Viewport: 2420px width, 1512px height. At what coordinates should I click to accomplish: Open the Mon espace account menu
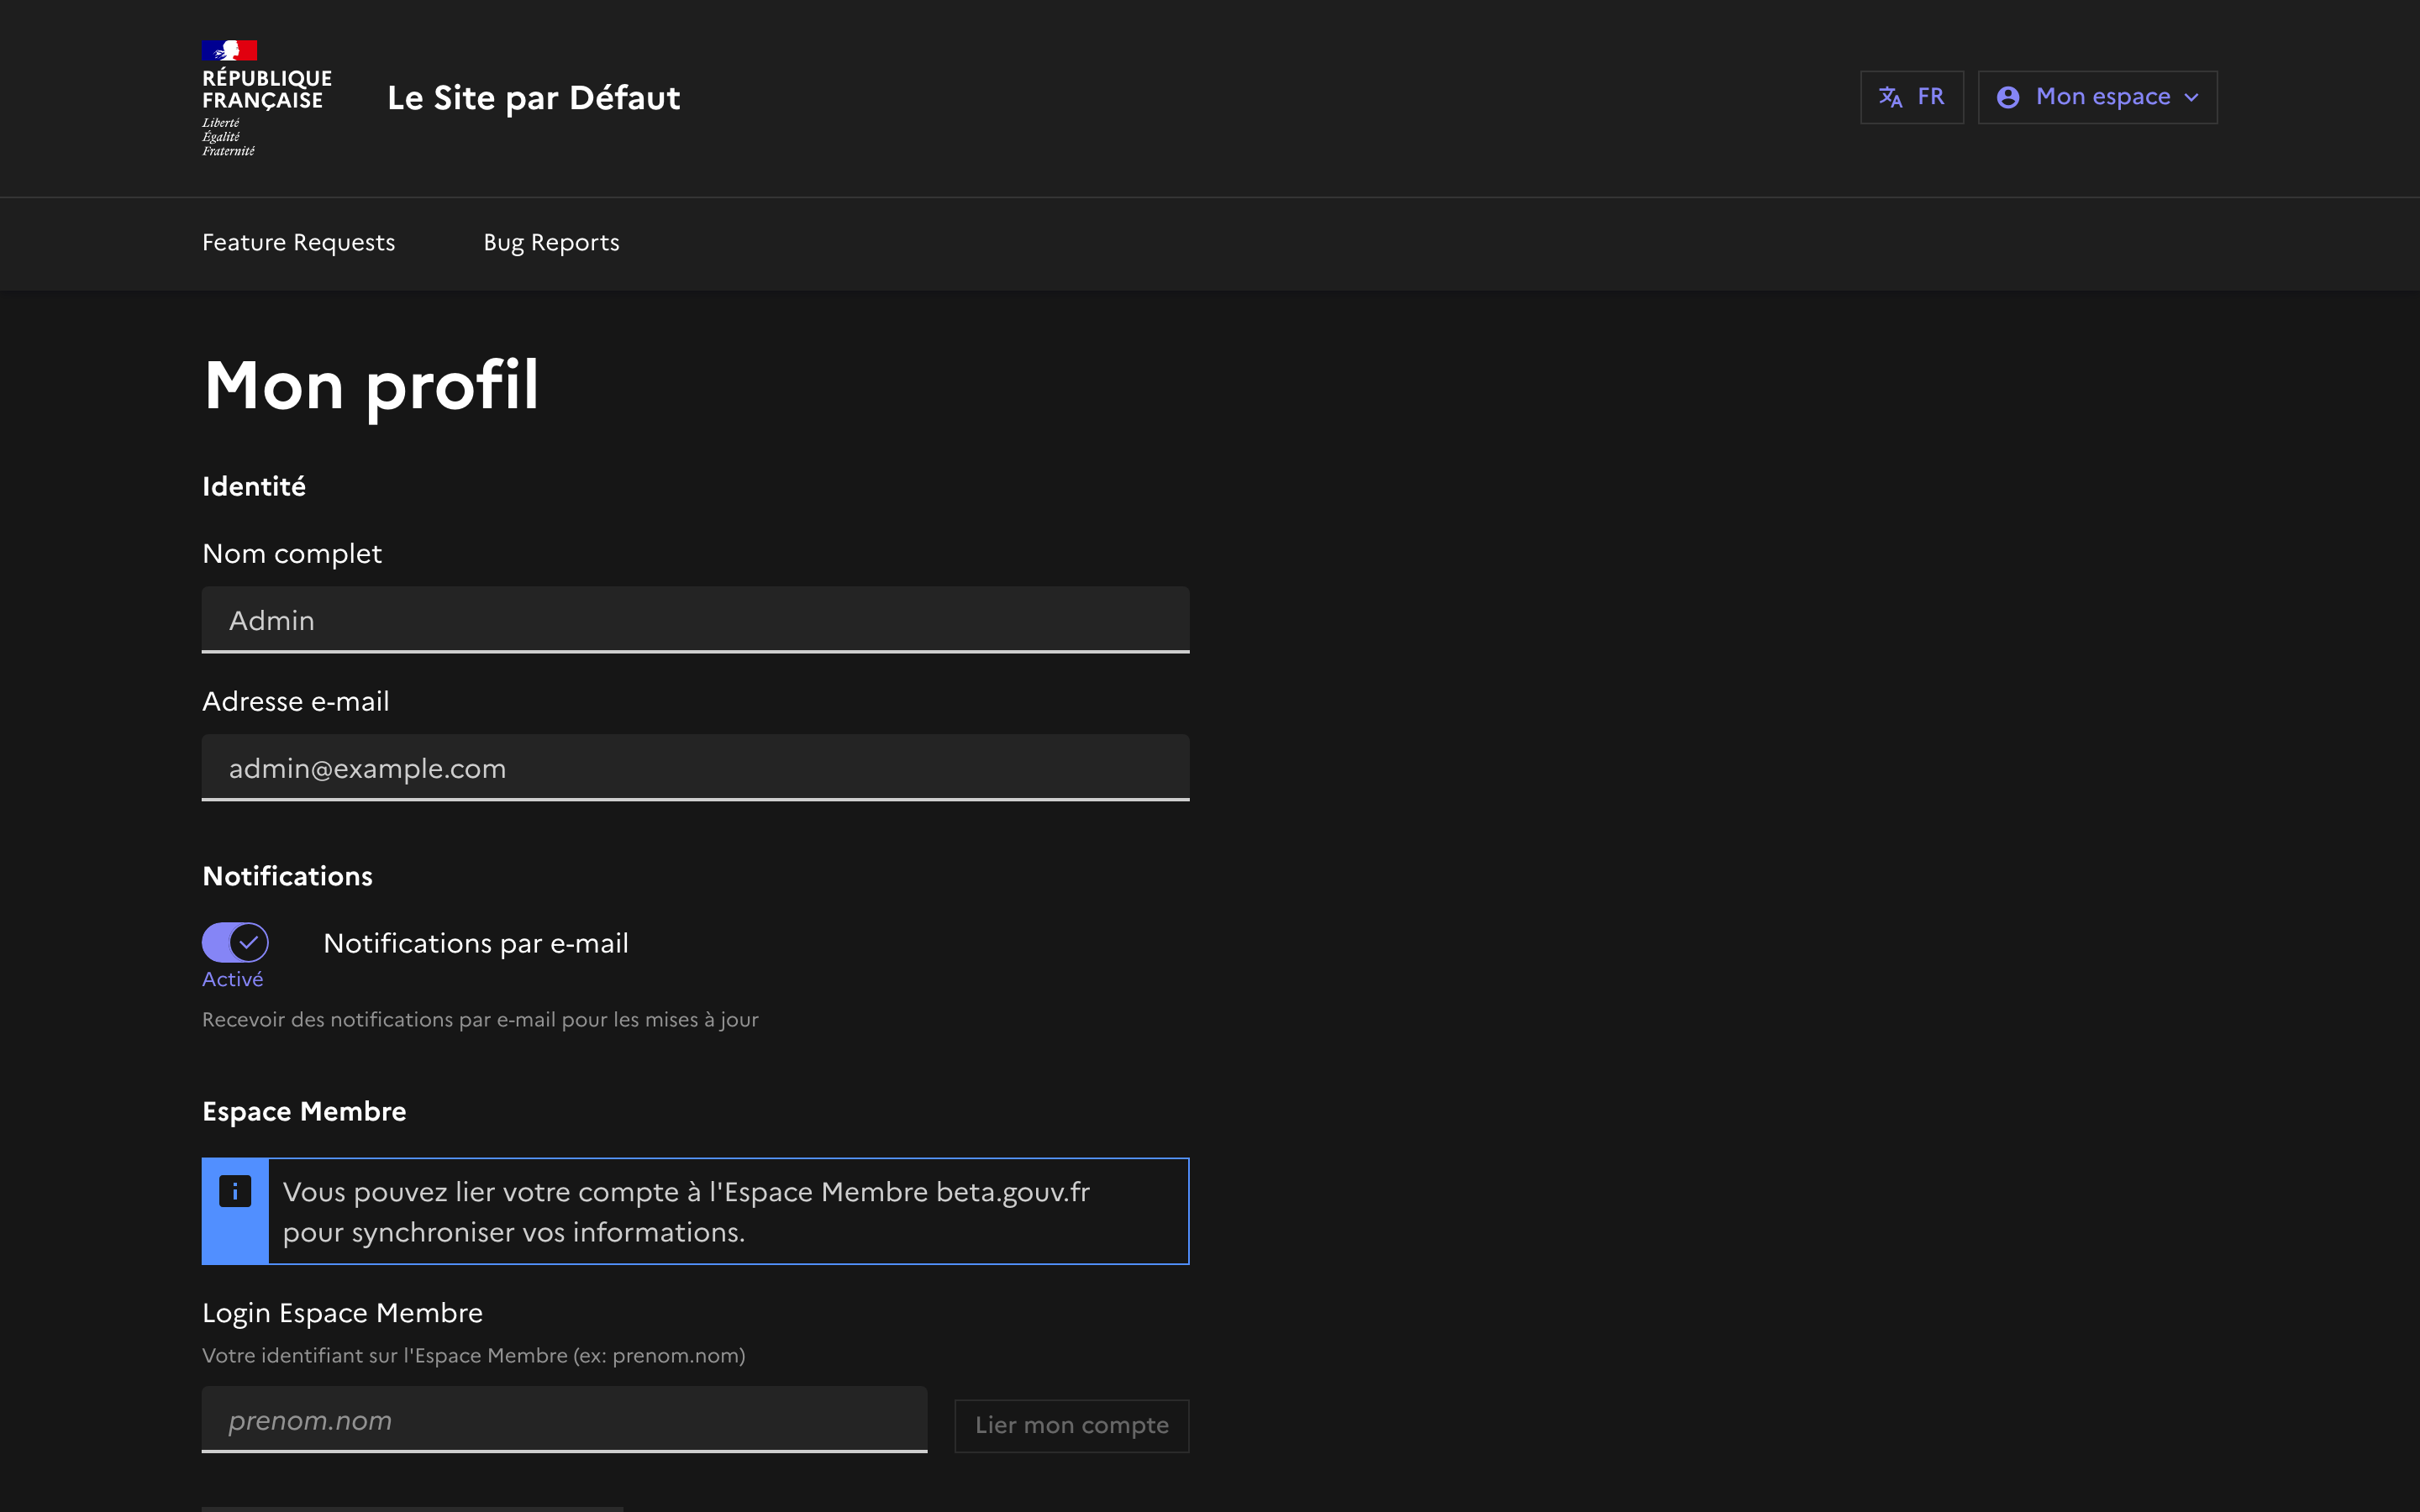(2097, 97)
